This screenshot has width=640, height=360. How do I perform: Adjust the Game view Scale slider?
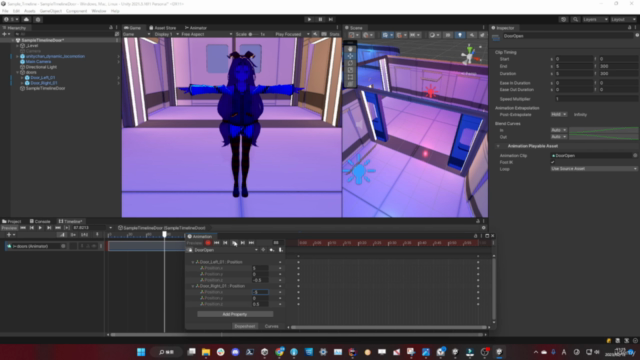pos(253,34)
